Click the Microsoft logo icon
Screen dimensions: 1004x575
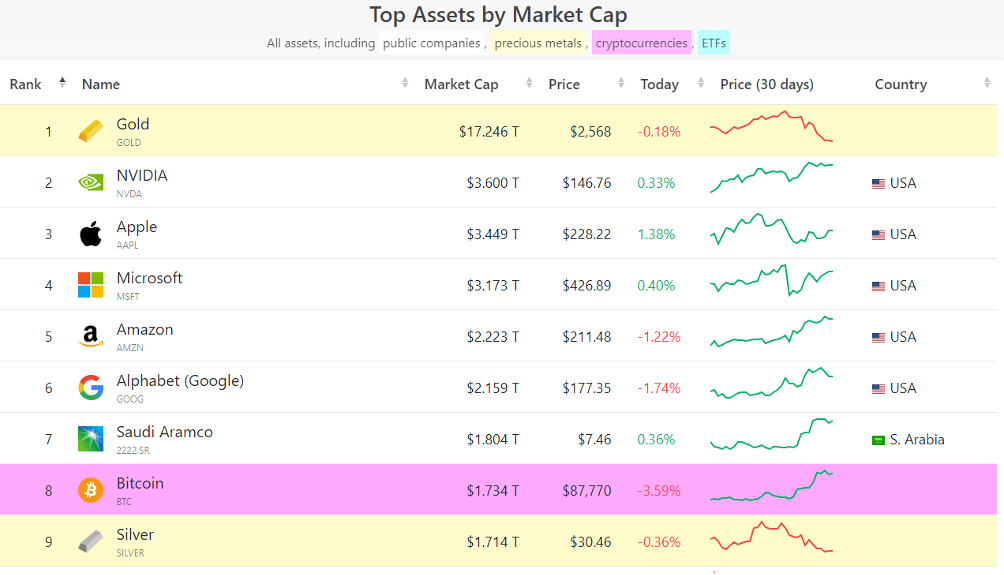[90, 285]
